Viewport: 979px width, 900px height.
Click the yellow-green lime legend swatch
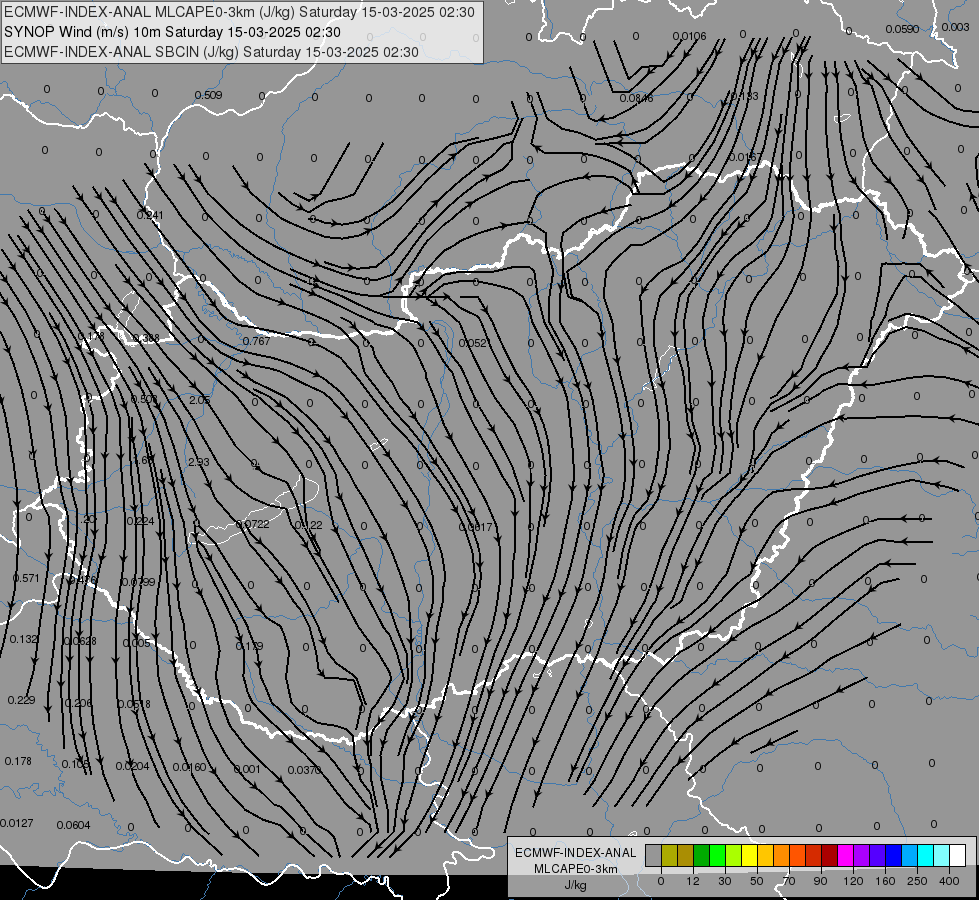(x=733, y=855)
